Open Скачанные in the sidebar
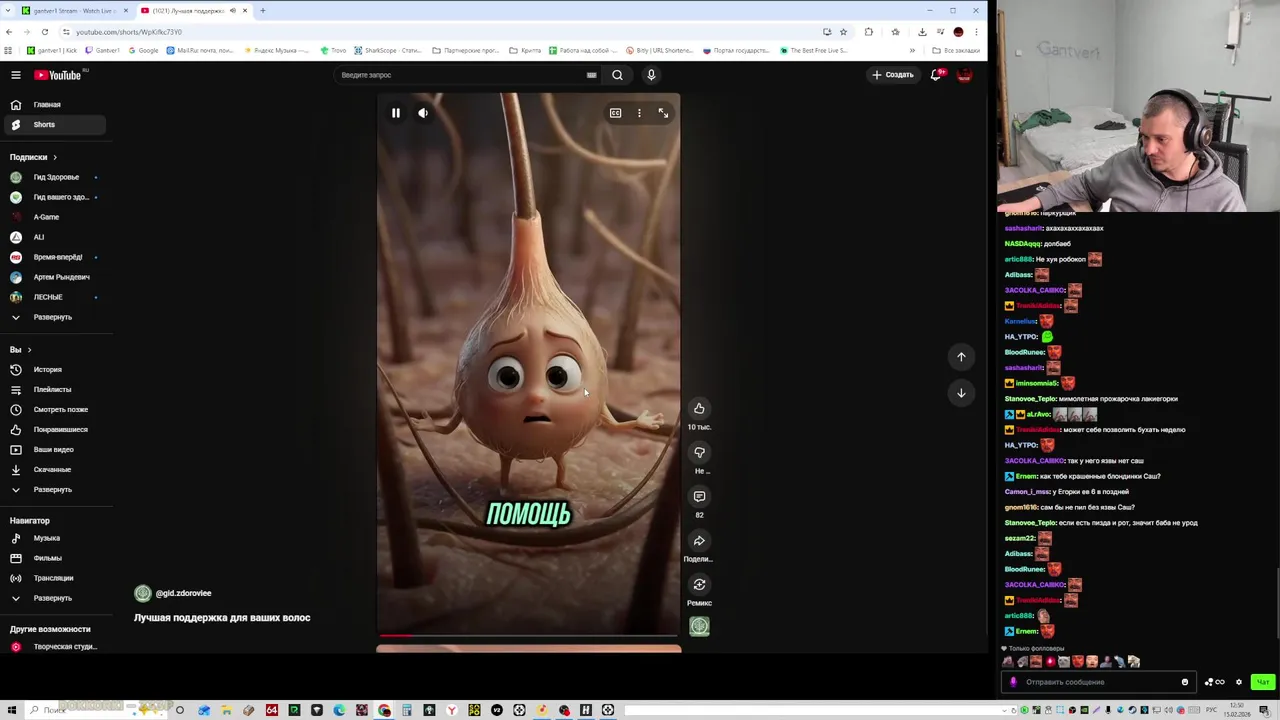This screenshot has width=1280, height=720. 55,470
